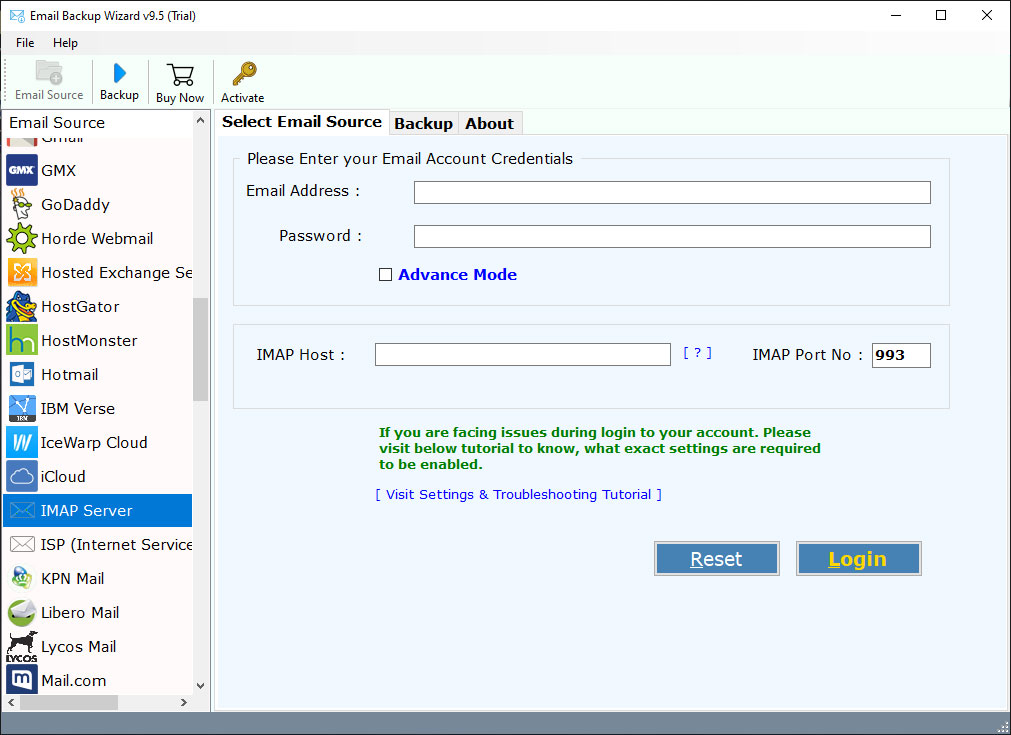Select KPN Mail icon
Image resolution: width=1011 pixels, height=735 pixels.
point(22,578)
